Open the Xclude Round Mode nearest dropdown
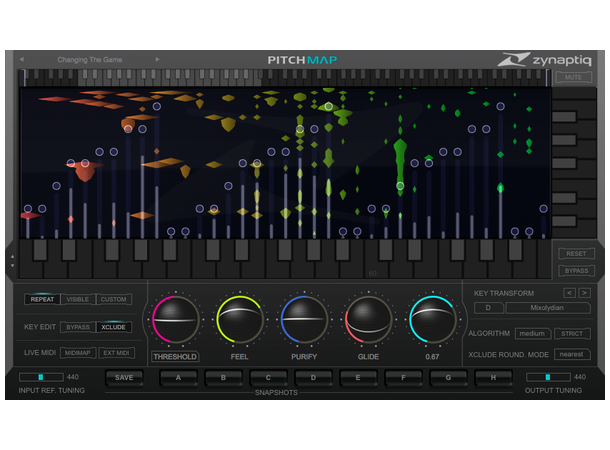 [572, 354]
